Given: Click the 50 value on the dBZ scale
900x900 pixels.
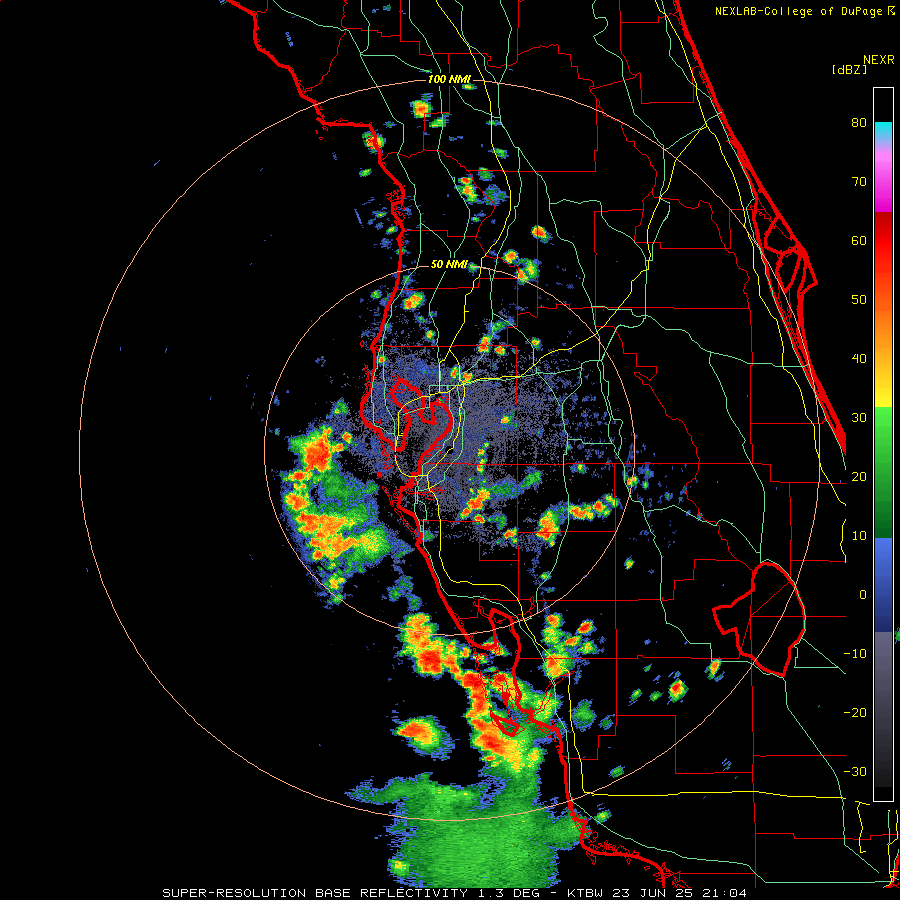Looking at the screenshot, I should coord(859,300).
